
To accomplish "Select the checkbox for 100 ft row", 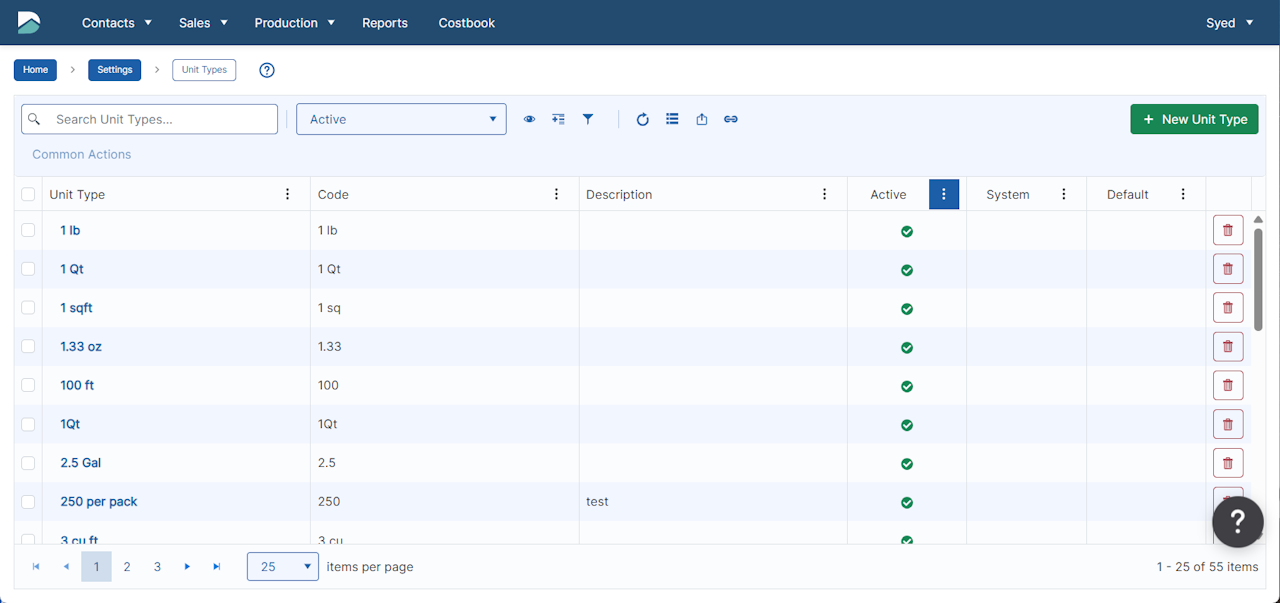I will tap(28, 385).
